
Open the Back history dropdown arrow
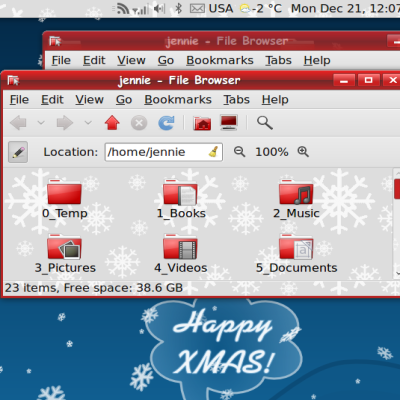click(41, 123)
